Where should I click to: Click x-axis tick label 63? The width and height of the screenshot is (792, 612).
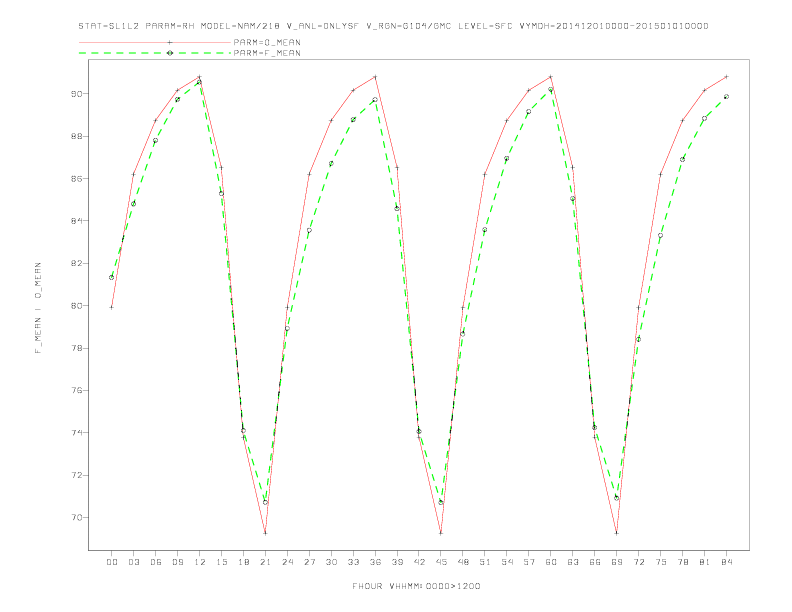(x=573, y=562)
